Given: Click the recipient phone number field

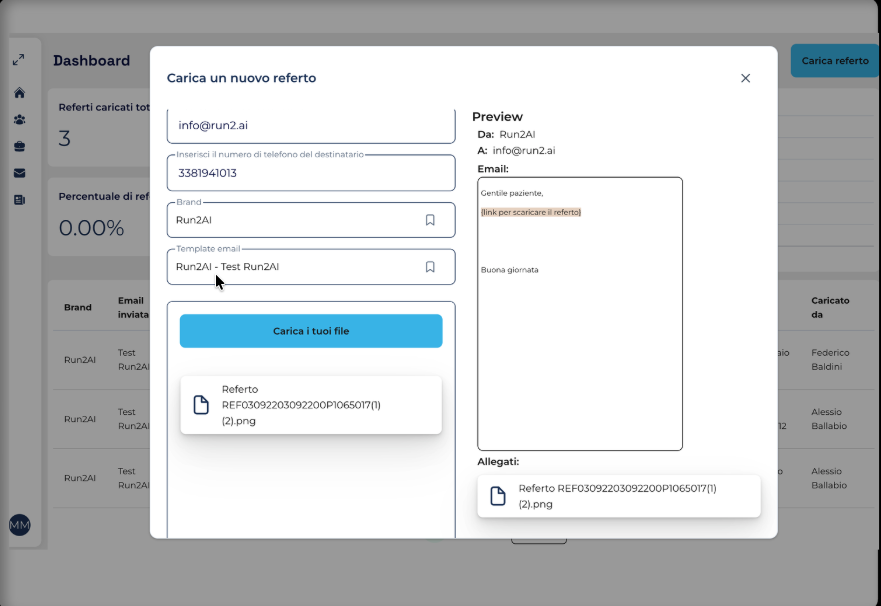Looking at the screenshot, I should coord(310,173).
